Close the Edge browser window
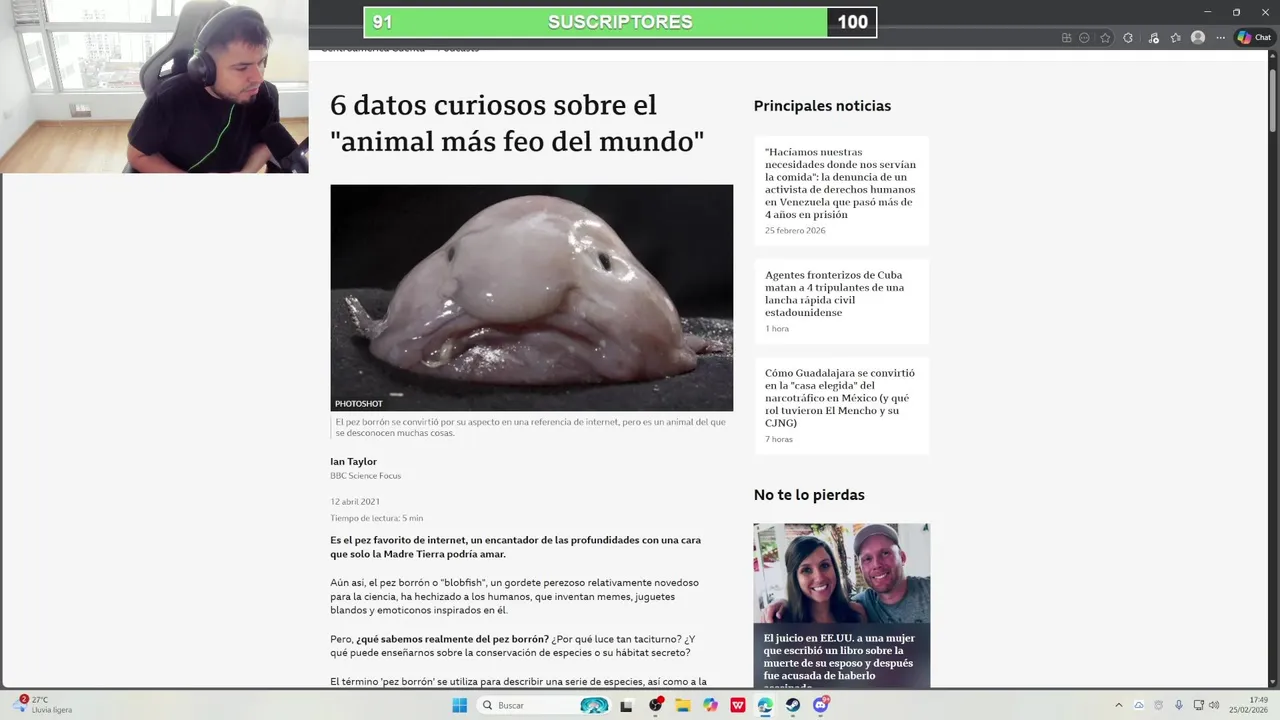The width and height of the screenshot is (1280, 720). [1265, 12]
